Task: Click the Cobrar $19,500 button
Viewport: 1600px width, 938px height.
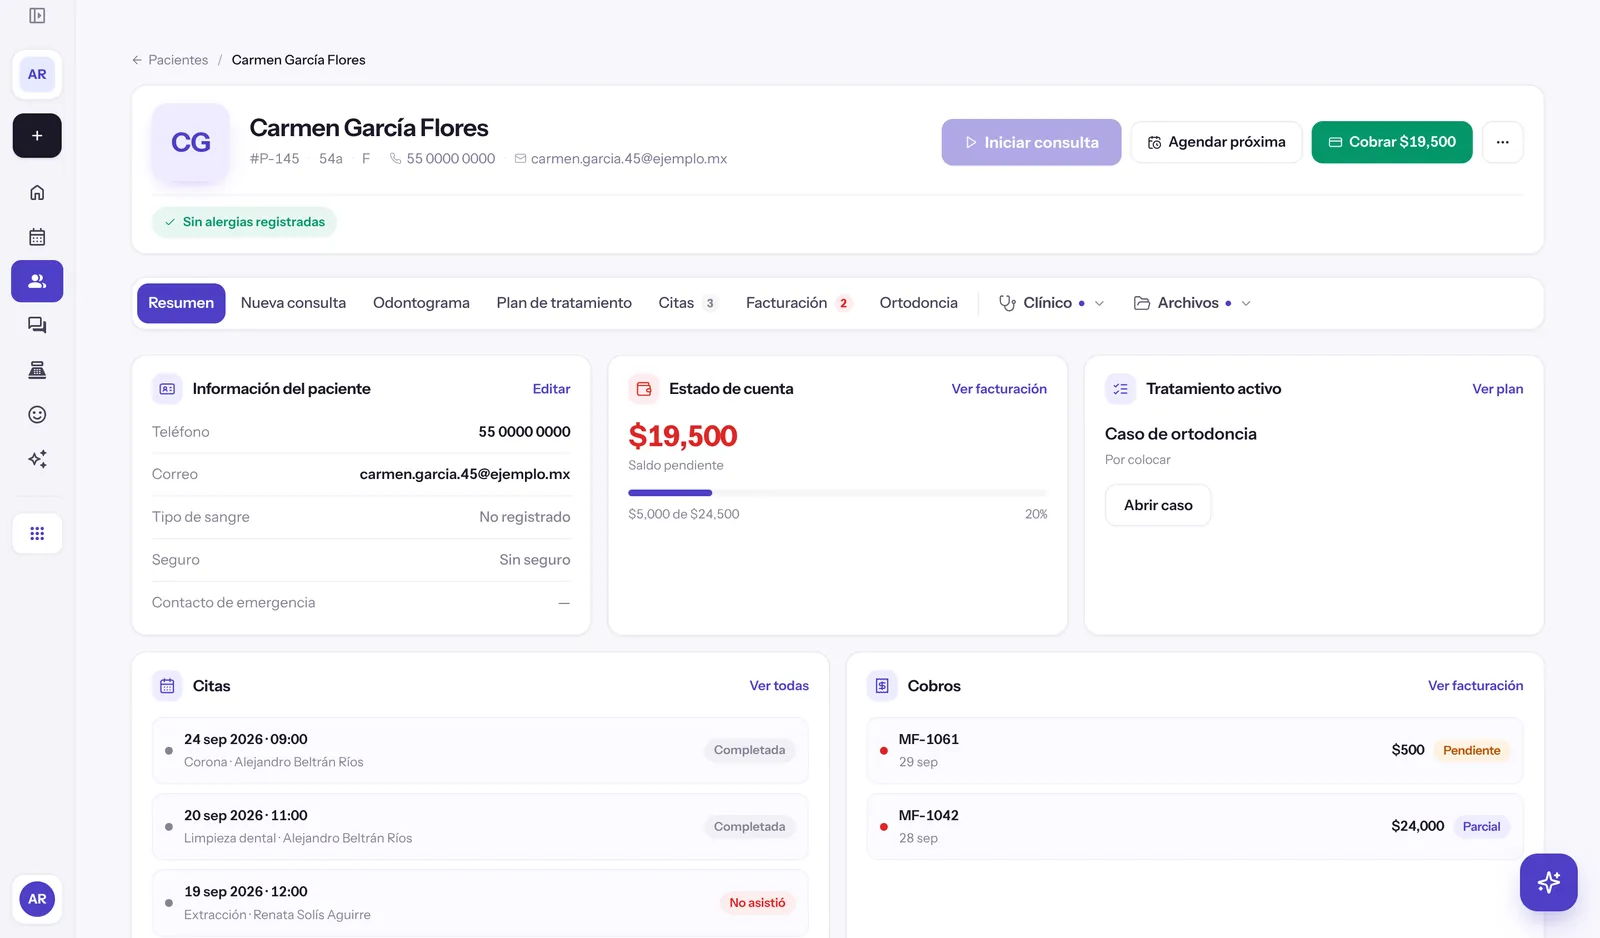Action: (1391, 142)
